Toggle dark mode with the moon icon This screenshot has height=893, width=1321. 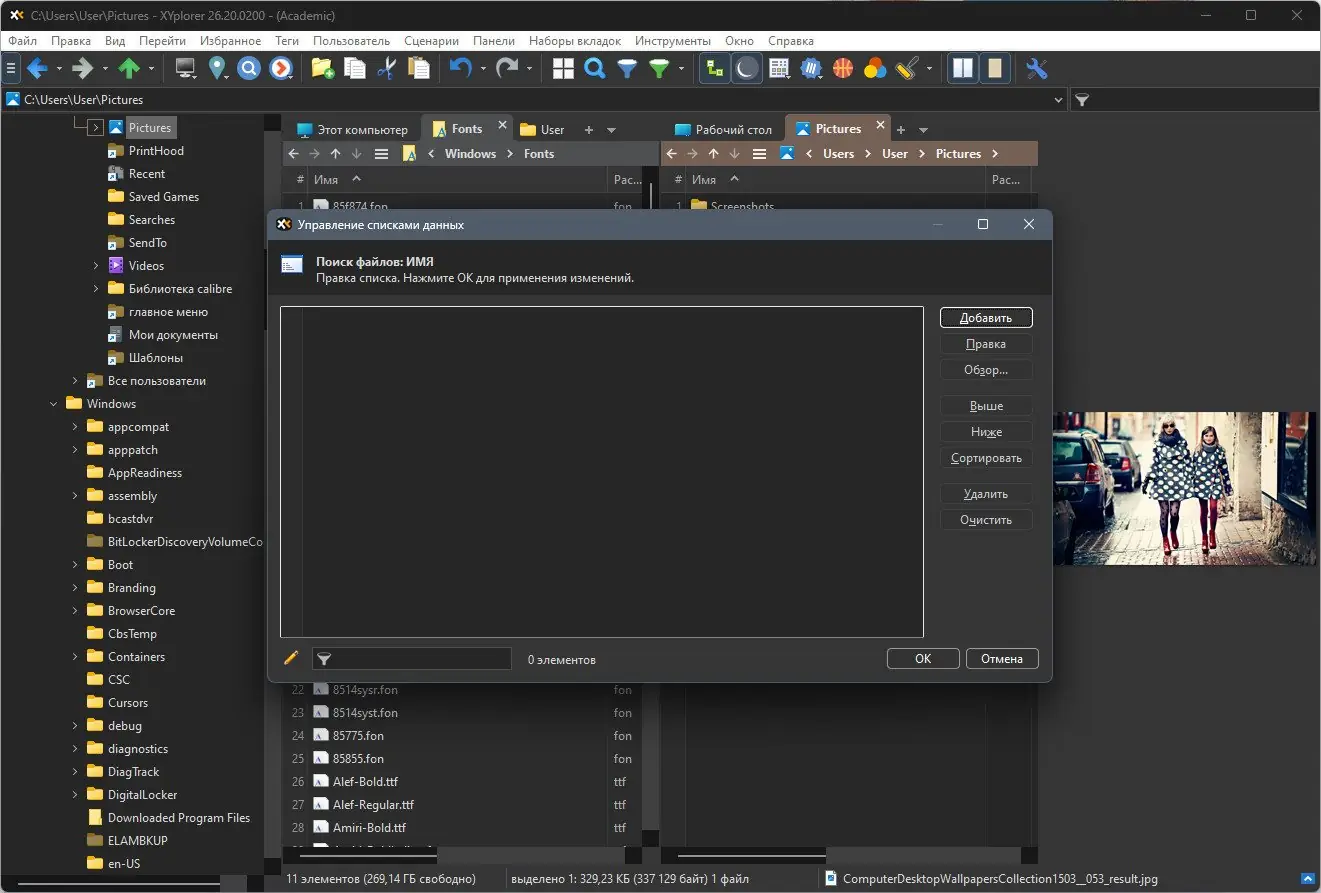click(747, 68)
